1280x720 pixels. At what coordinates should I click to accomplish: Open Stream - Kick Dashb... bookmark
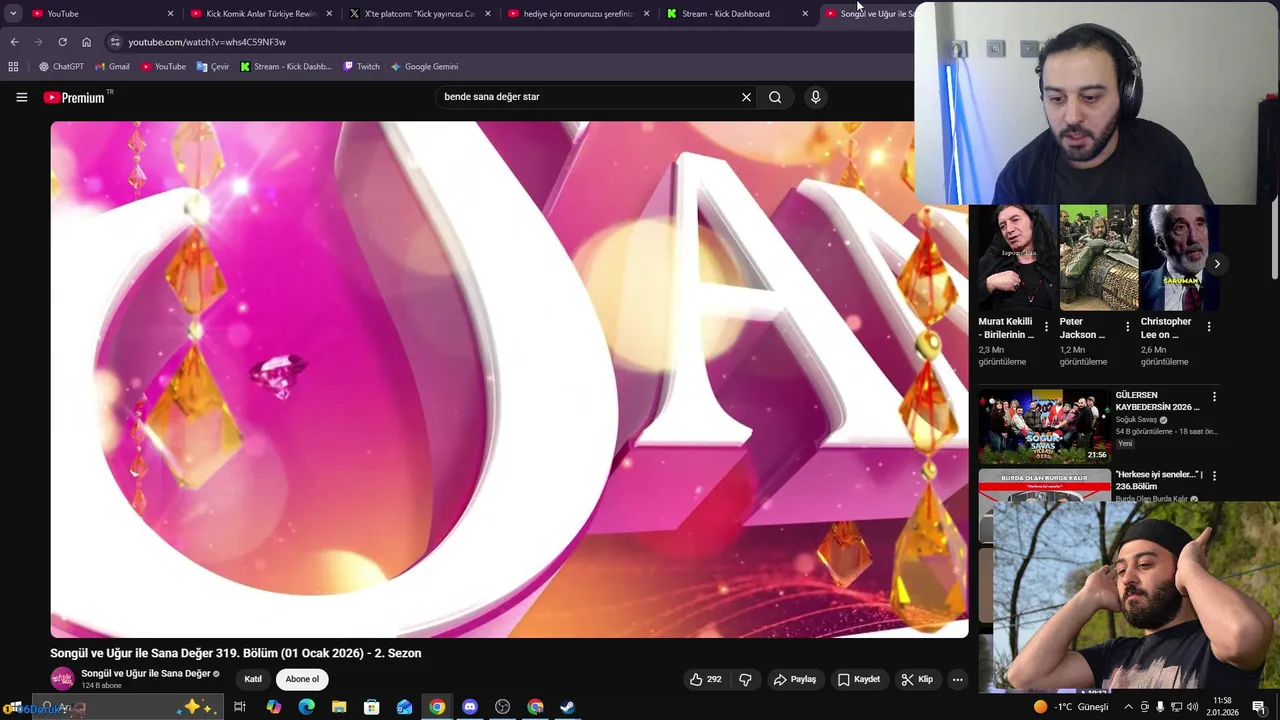click(286, 67)
